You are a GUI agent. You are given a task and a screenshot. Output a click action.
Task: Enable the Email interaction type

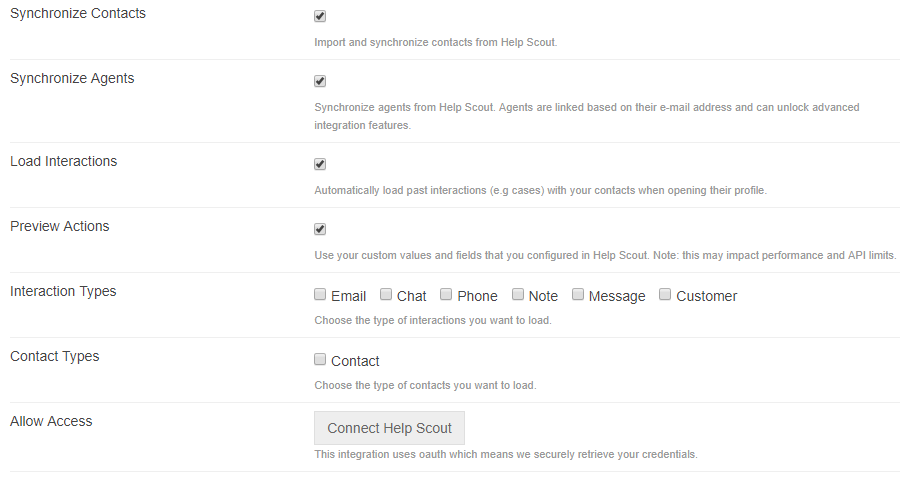point(320,295)
